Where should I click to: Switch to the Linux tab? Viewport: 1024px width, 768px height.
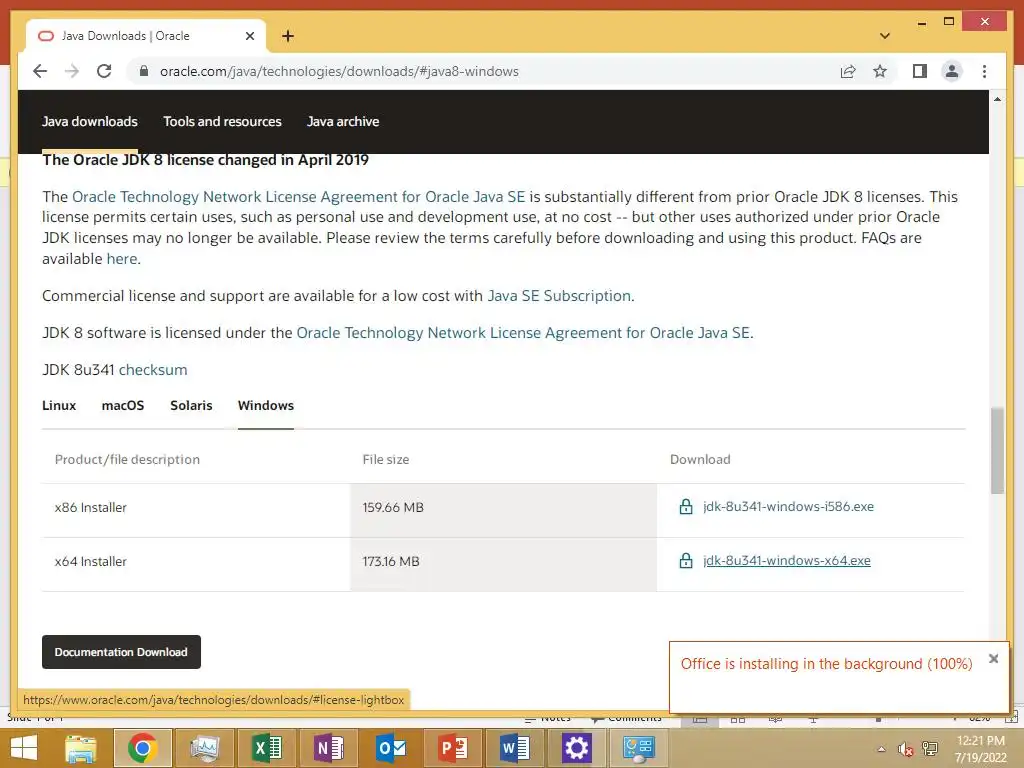(x=59, y=406)
